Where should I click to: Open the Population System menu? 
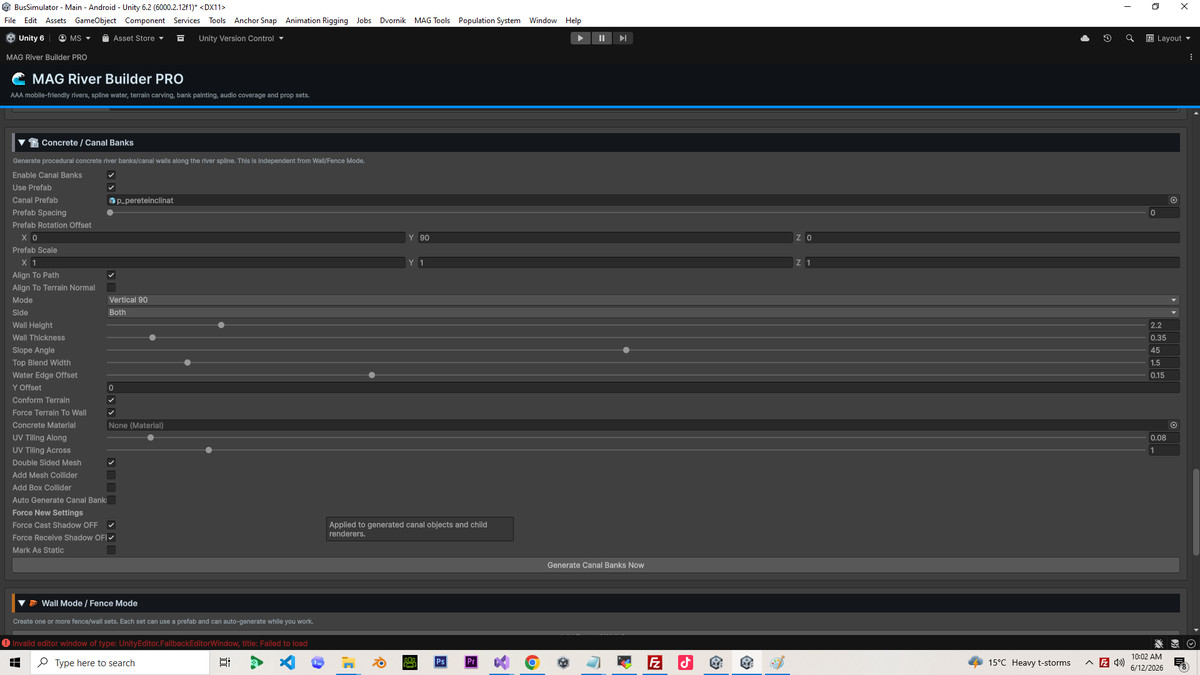click(489, 20)
